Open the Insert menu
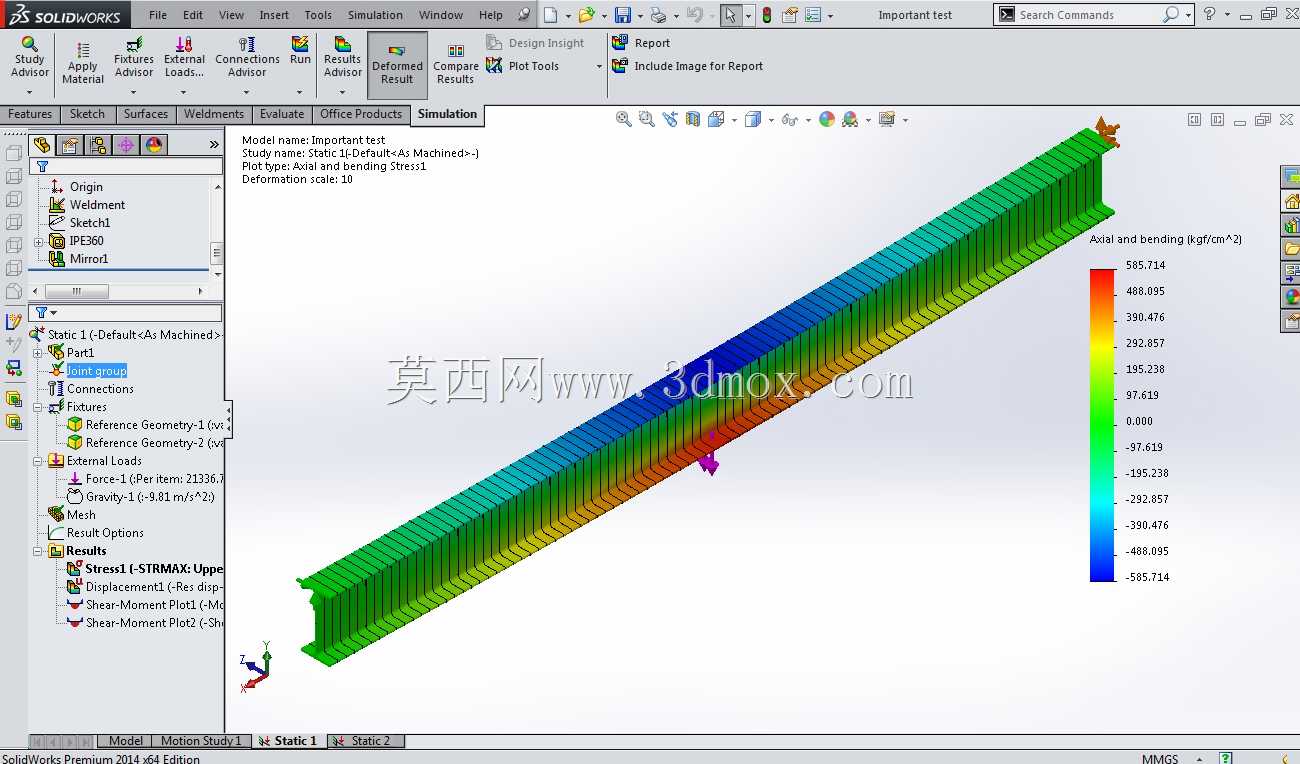The image size is (1300, 764). click(x=274, y=15)
